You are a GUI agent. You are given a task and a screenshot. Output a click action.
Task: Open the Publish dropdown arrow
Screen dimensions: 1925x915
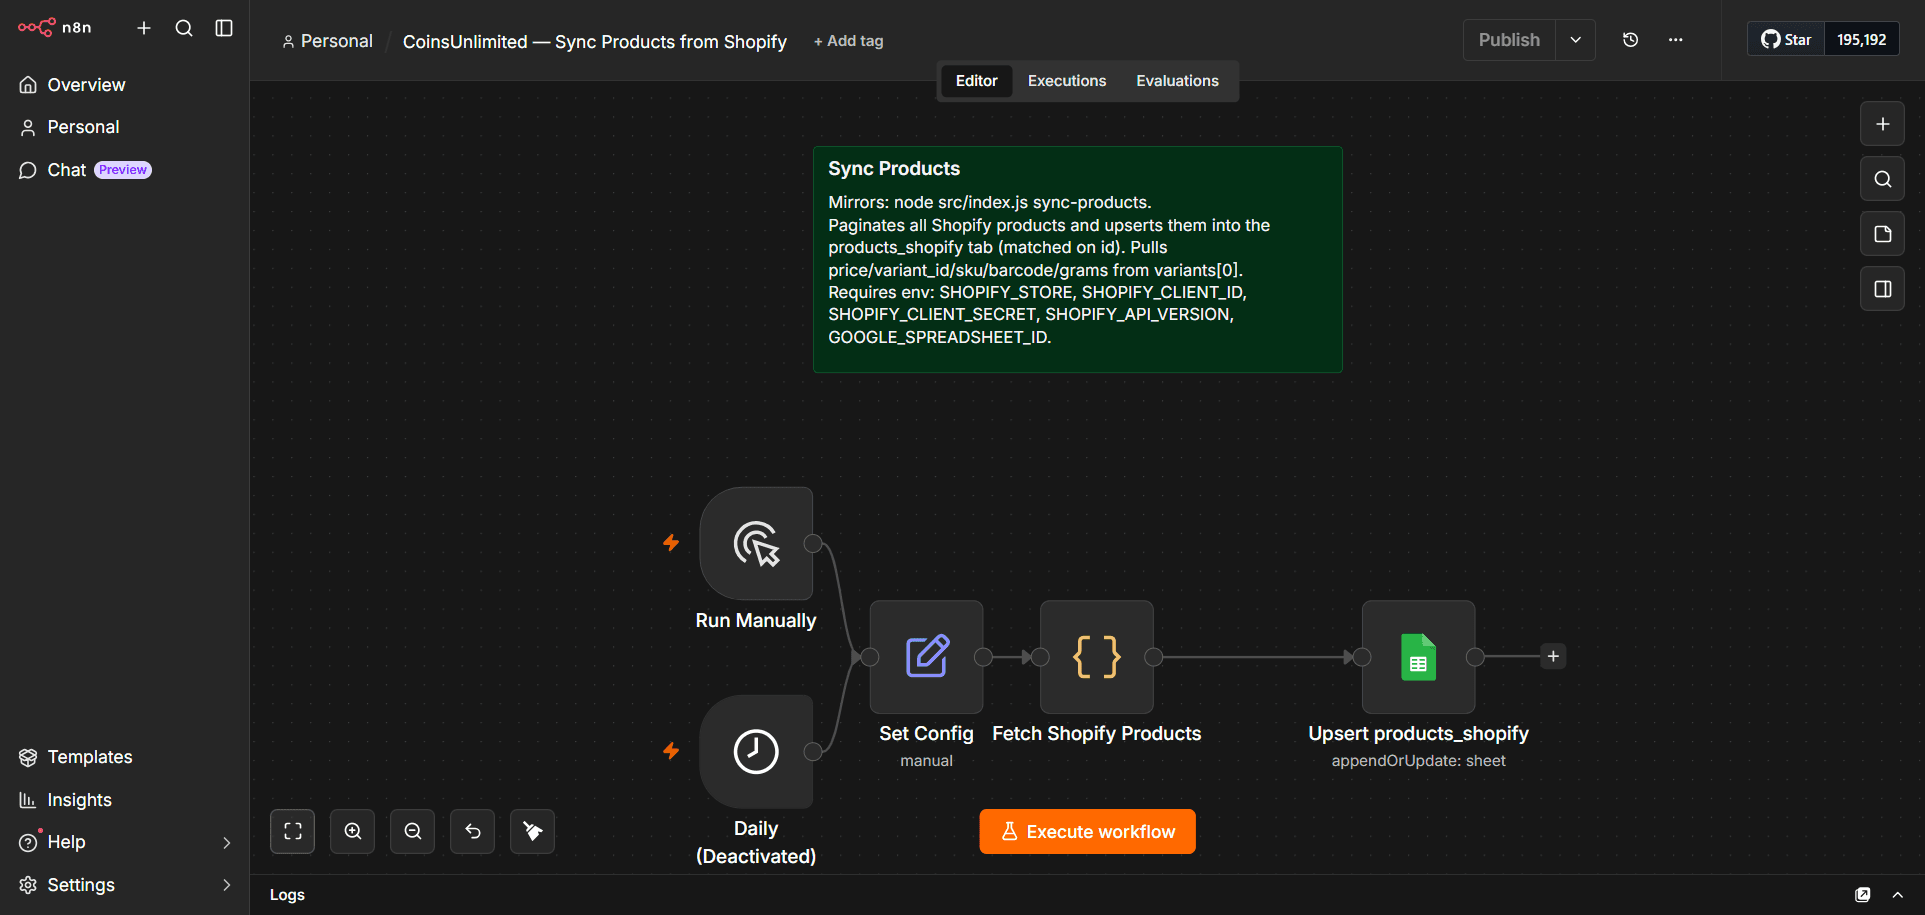(x=1576, y=40)
